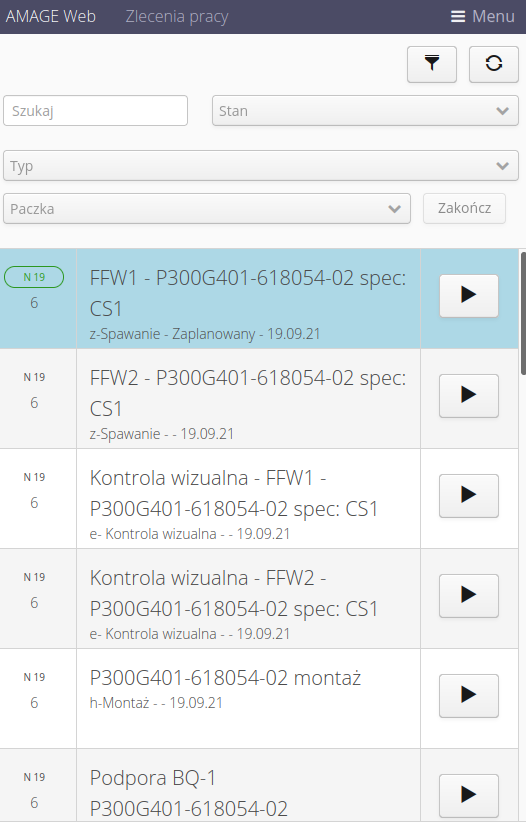The width and height of the screenshot is (526, 822).
Task: Open the Zlecenia pracy header tab
Action: click(177, 16)
